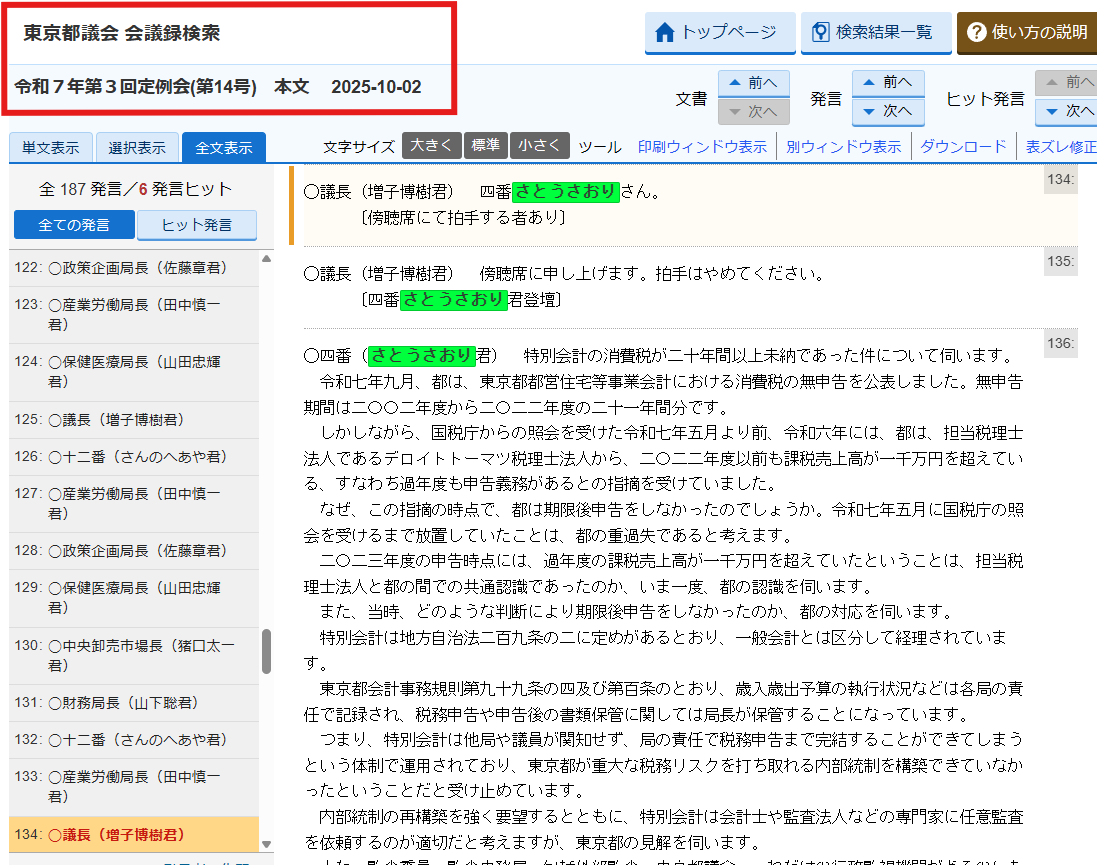Click the ダウンロード link

tap(963, 147)
